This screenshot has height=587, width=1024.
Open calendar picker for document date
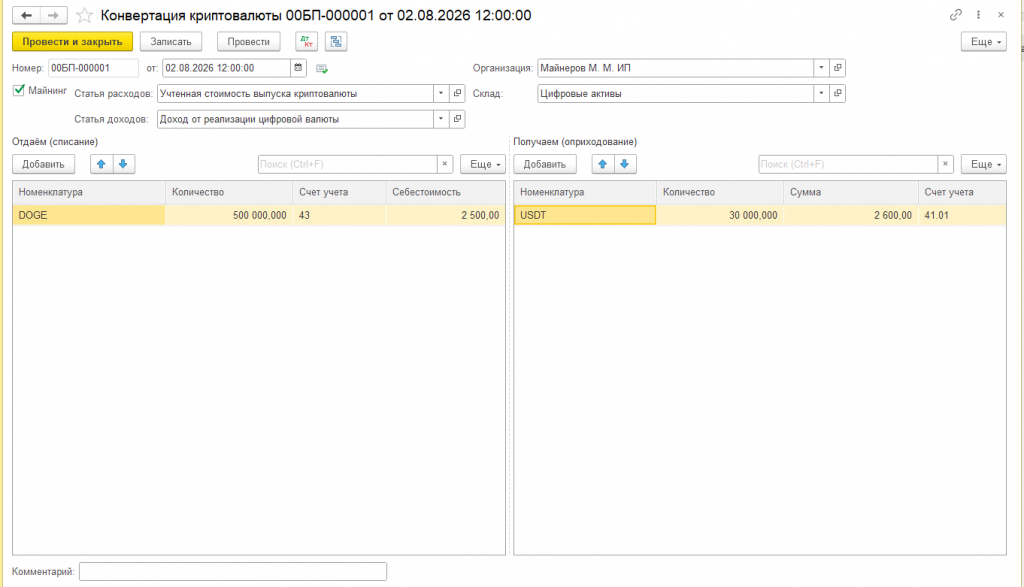click(x=298, y=68)
